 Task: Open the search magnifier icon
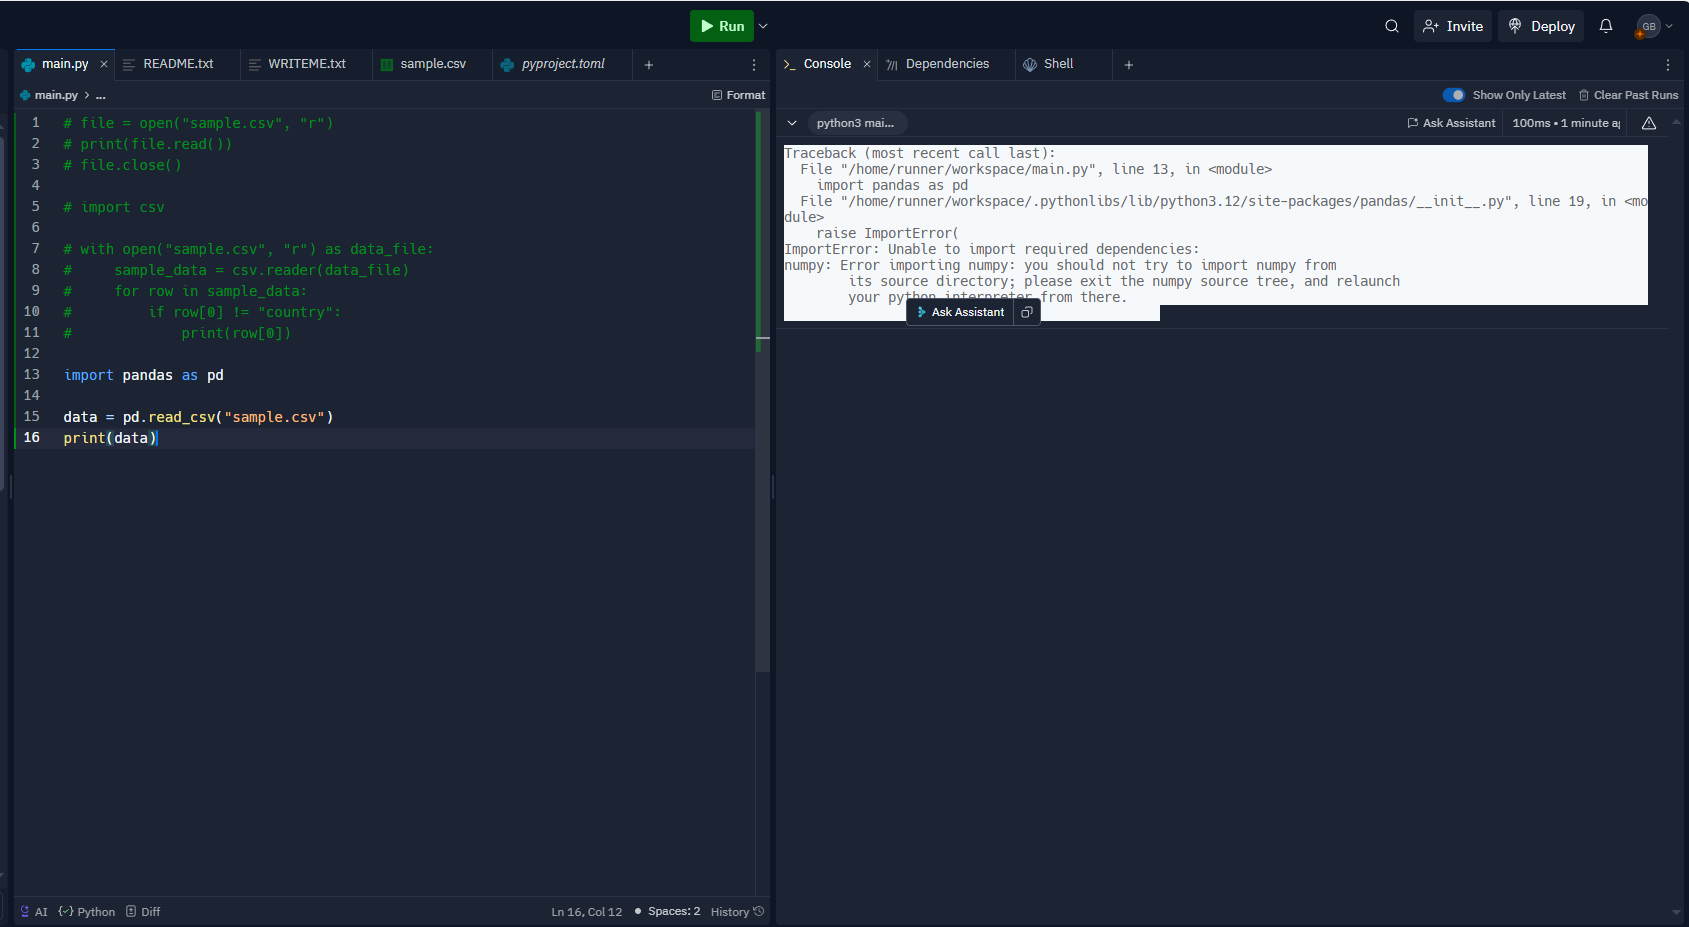(1392, 26)
